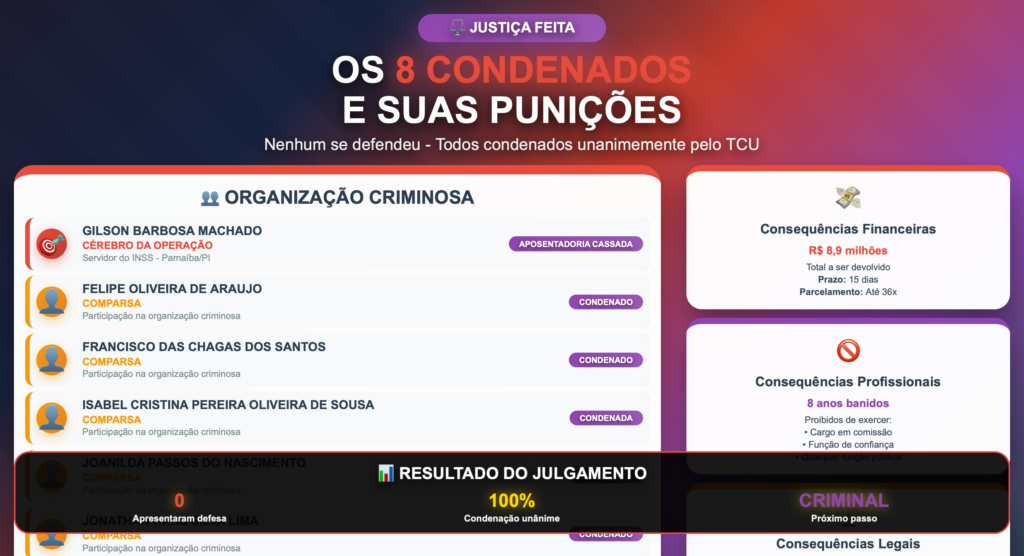Click the Aposentadoria Cassada badge
Viewport: 1024px width, 556px height.
[575, 244]
